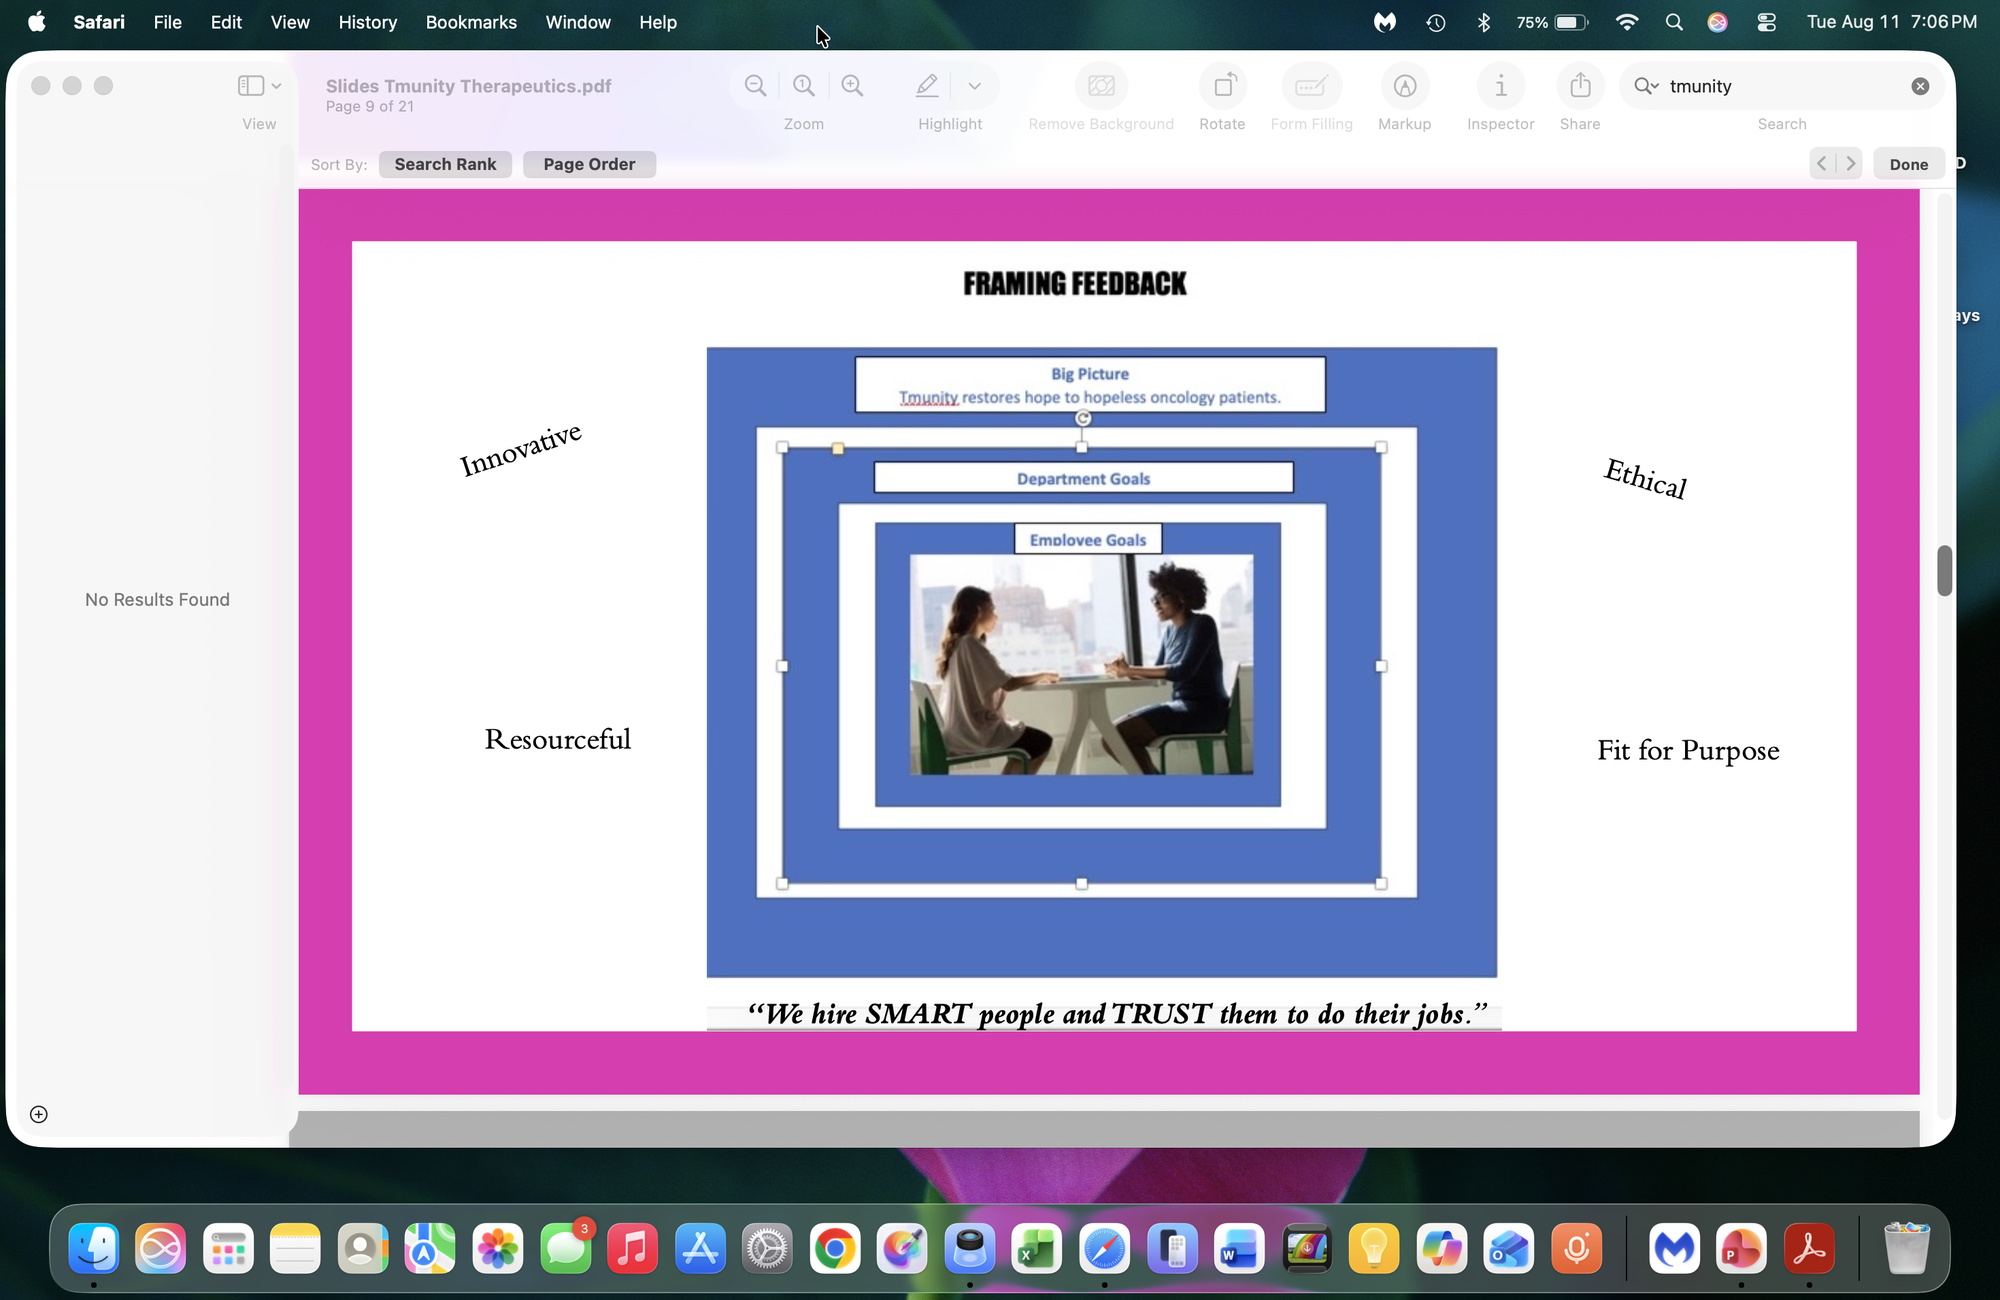Select the Innovative text on the slide
This screenshot has height=1300, width=2000.
[x=520, y=449]
